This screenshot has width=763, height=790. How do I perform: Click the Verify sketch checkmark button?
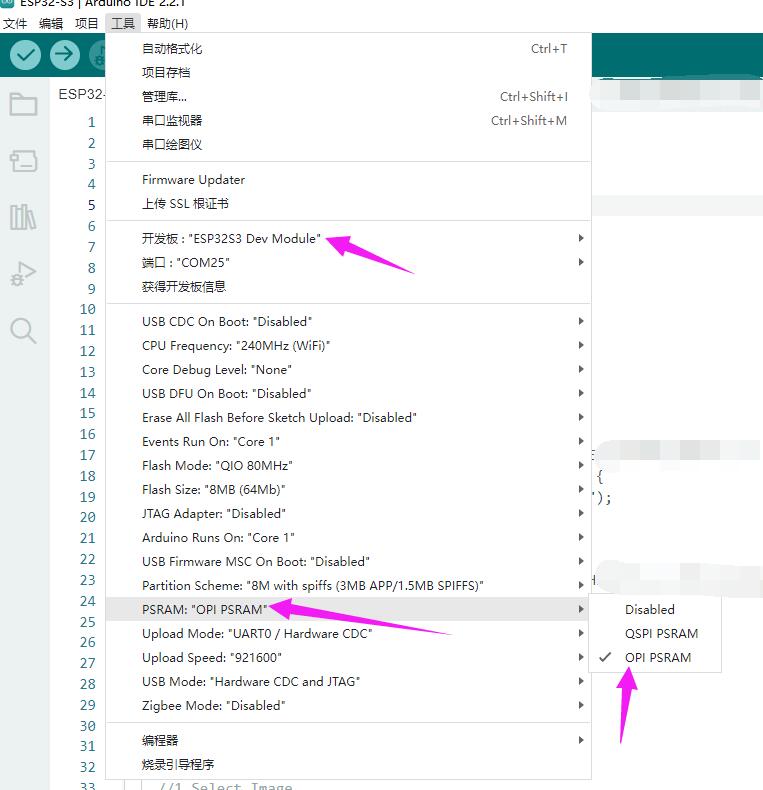click(26, 55)
